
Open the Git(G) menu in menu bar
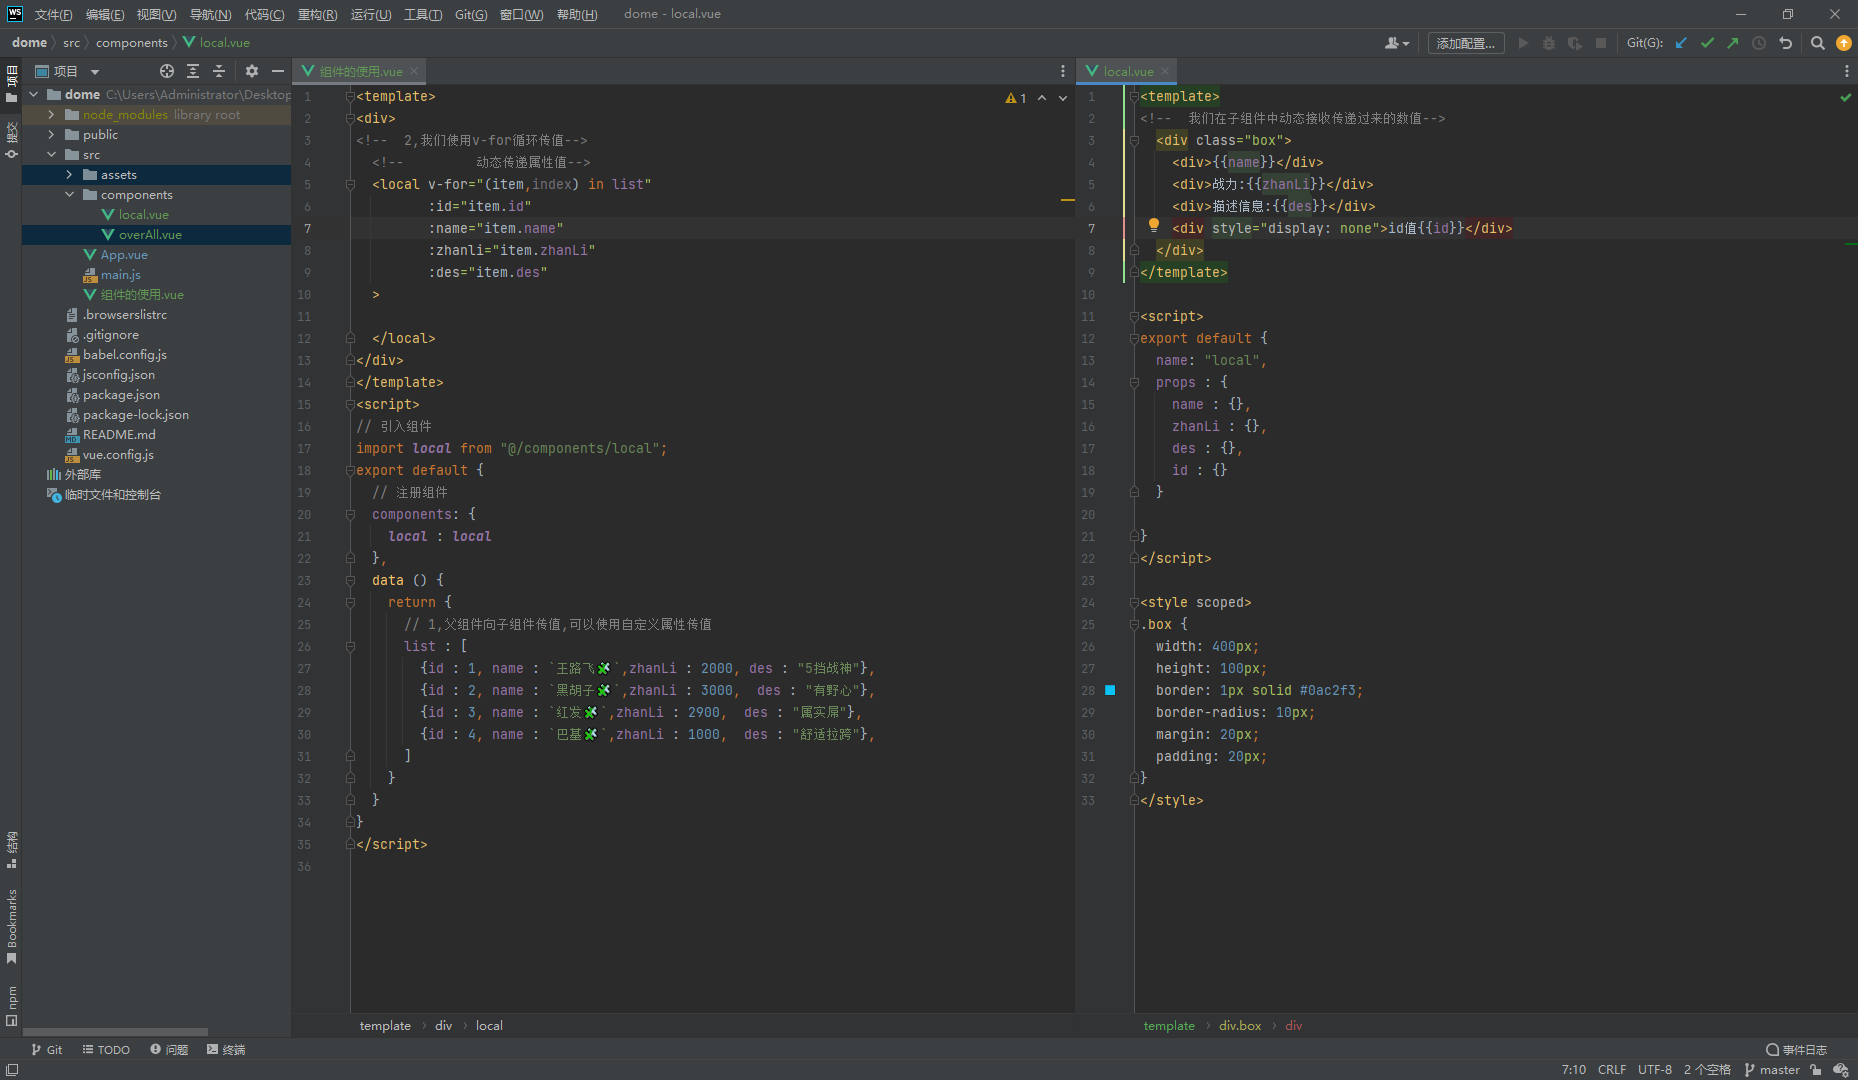(470, 14)
